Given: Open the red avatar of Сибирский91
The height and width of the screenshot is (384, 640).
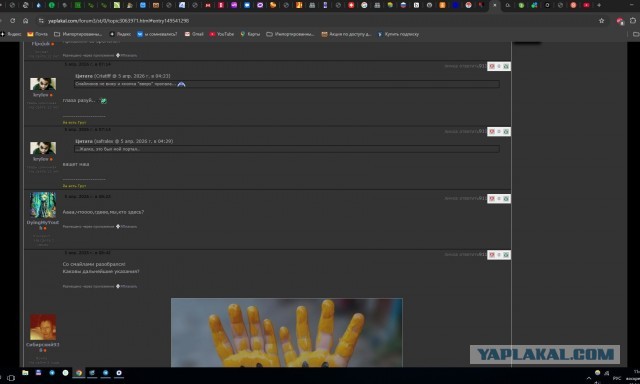Looking at the screenshot, I should [x=43, y=327].
